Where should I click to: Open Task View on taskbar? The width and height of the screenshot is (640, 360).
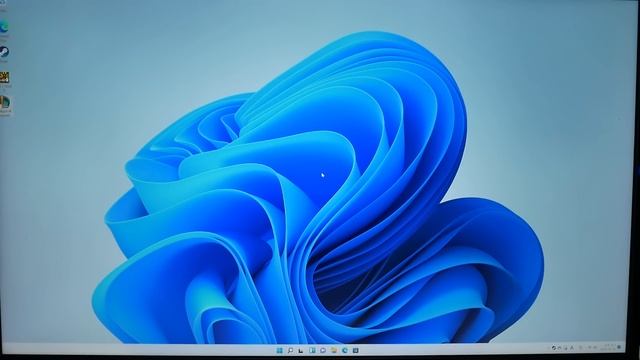click(301, 350)
